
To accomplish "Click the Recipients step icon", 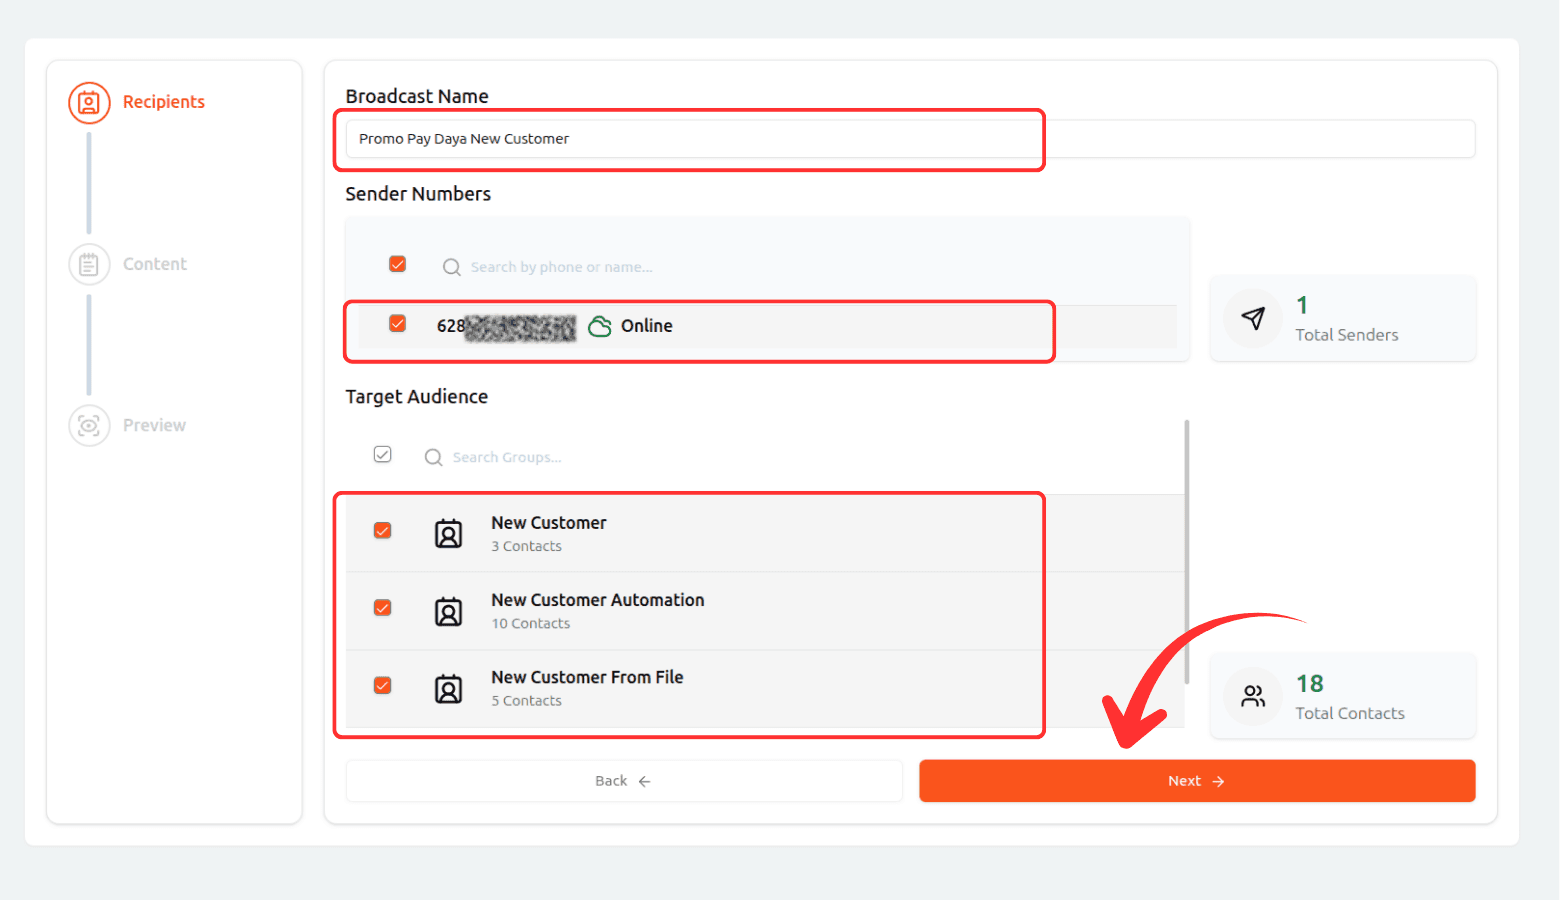I will pos(89,103).
